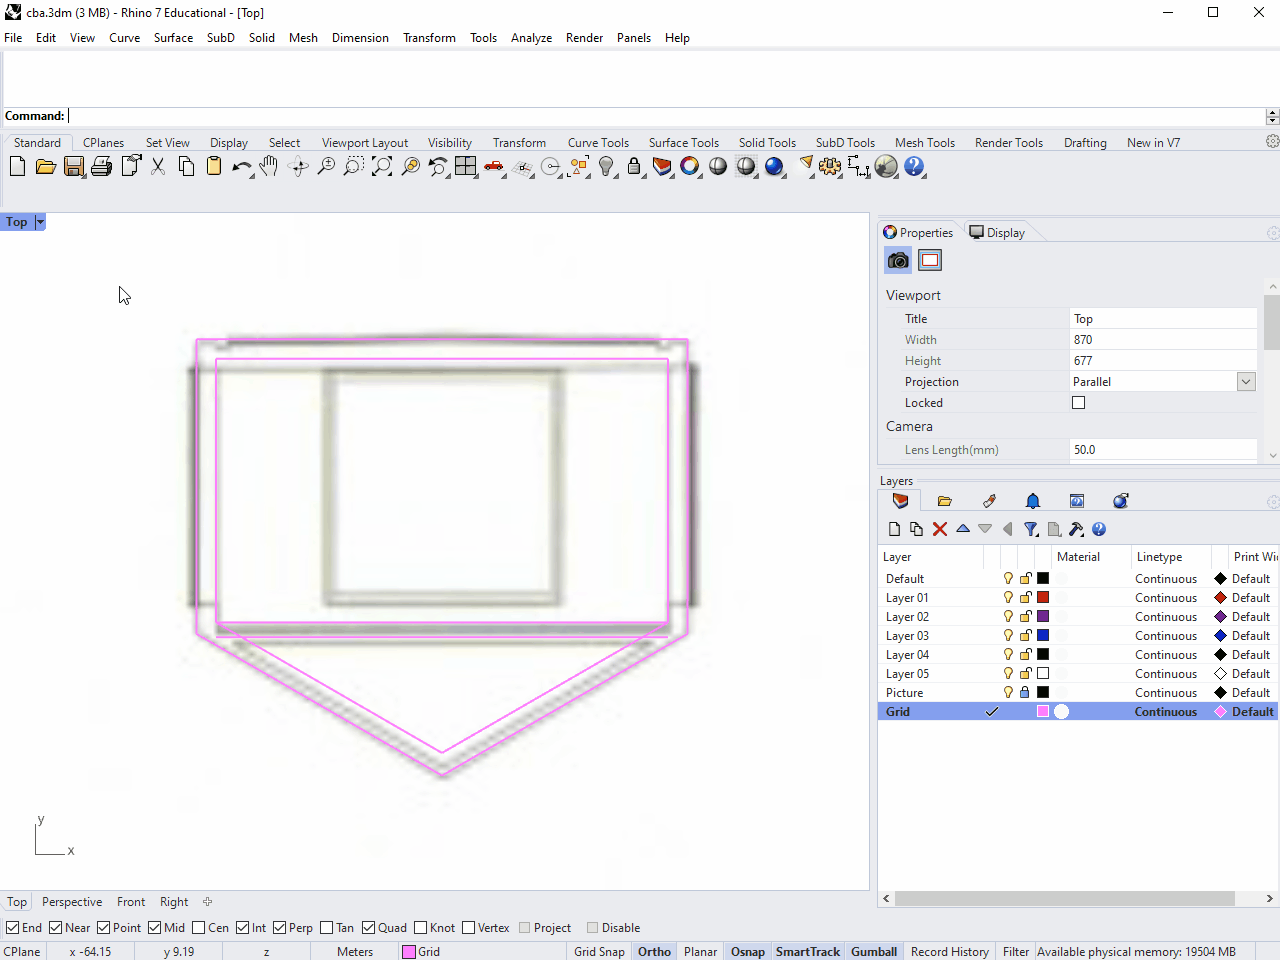Open a file with the folder icon
This screenshot has width=1280, height=960.
[x=45, y=167]
